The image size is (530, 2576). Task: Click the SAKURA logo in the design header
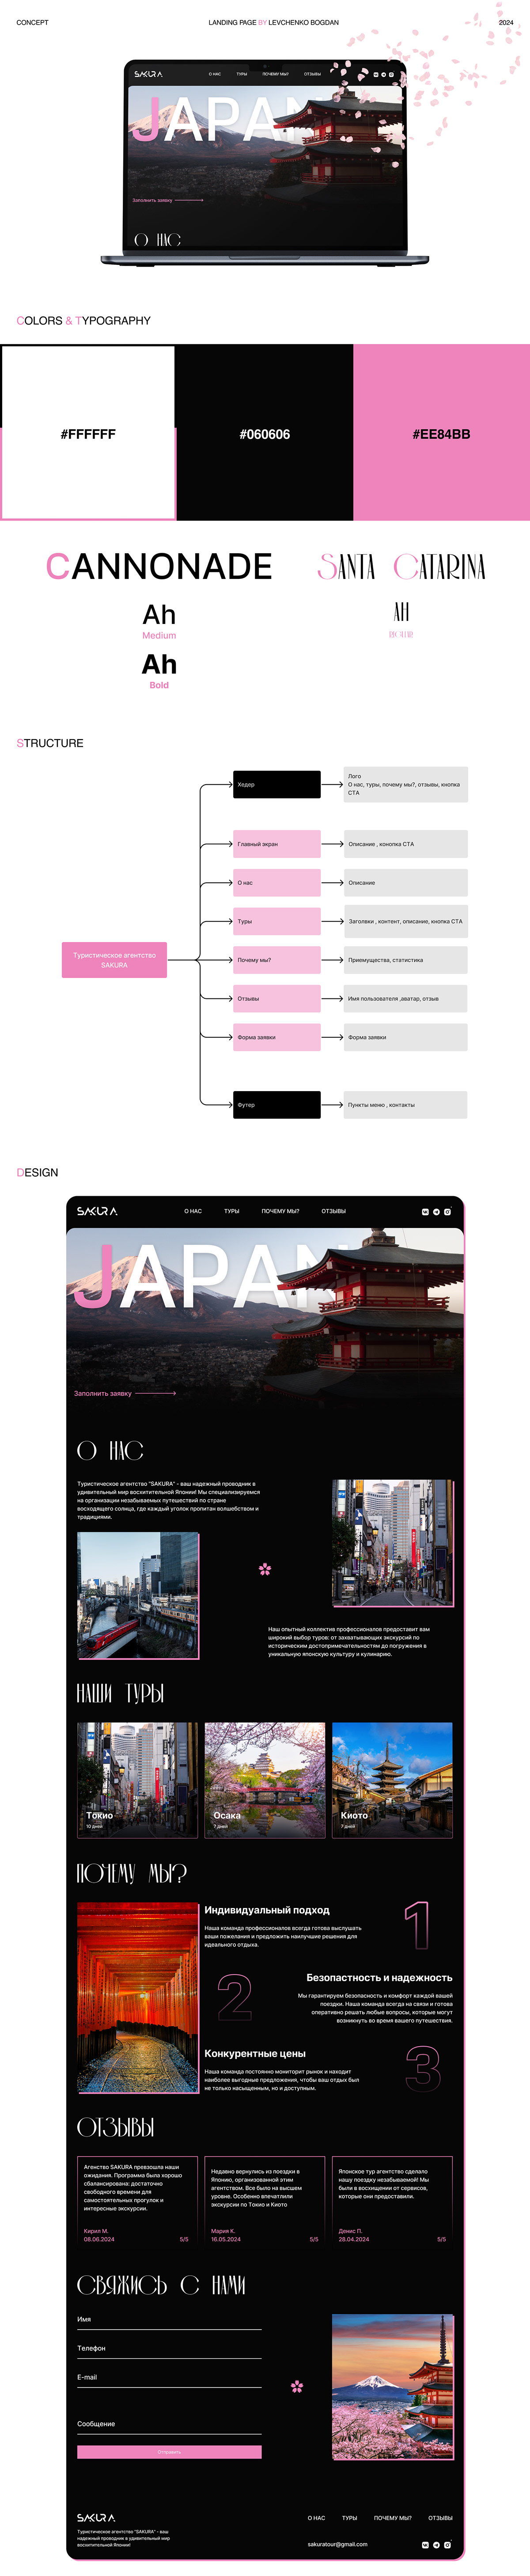pos(97,1211)
